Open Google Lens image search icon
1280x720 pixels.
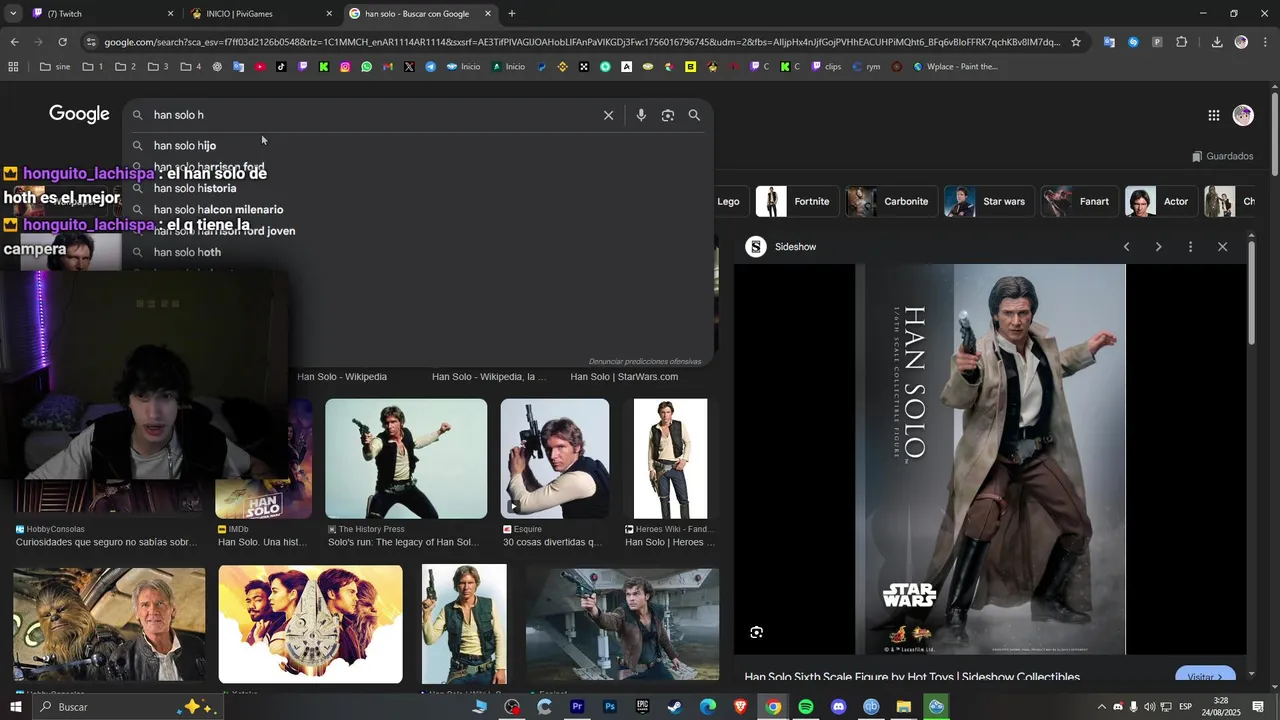tap(667, 115)
